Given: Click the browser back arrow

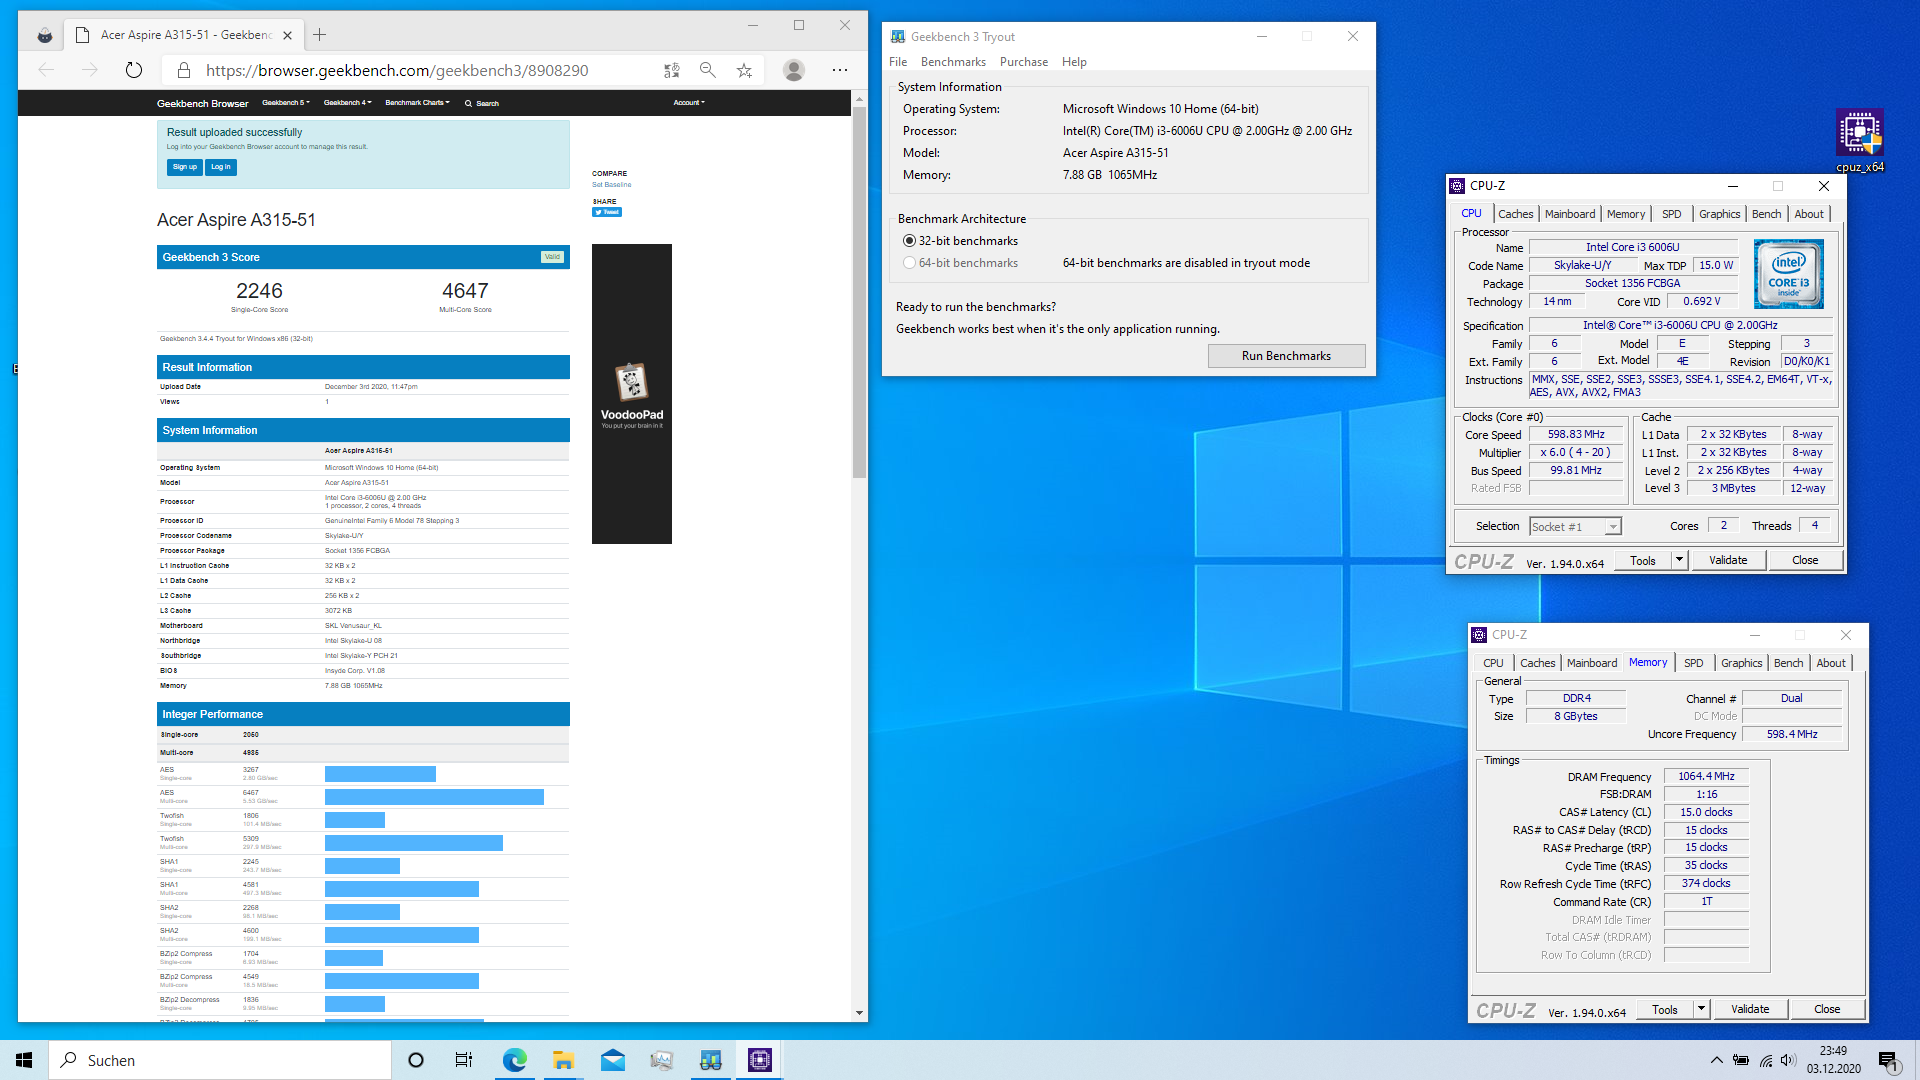Looking at the screenshot, I should (46, 70).
